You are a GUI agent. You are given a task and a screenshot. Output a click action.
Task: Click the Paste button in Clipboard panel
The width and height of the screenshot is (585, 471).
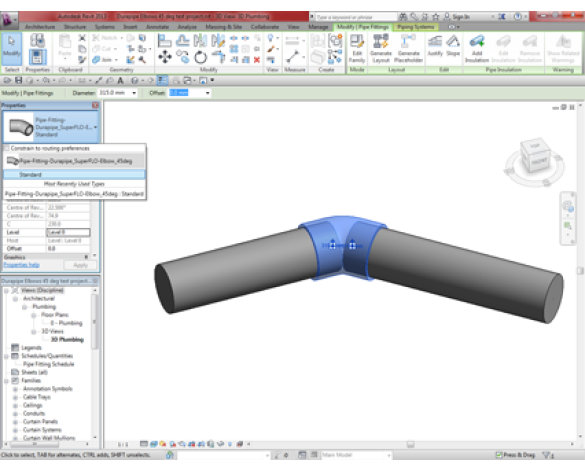coord(65,47)
